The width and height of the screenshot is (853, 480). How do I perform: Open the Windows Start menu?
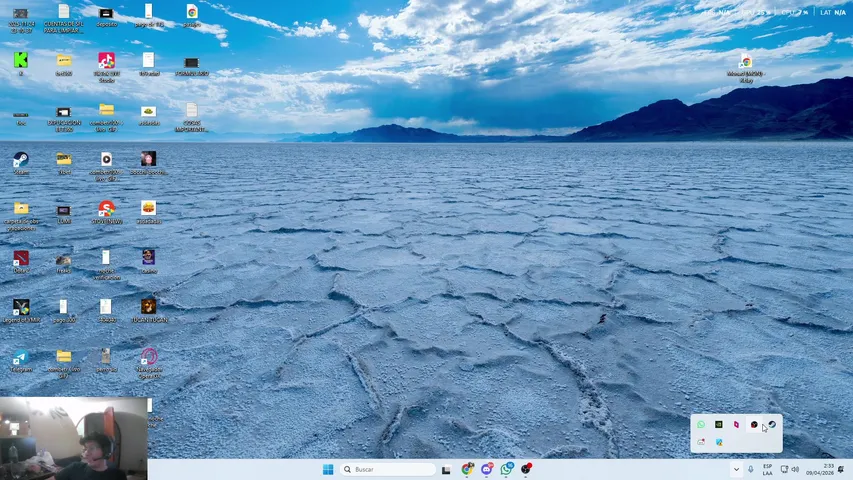coord(328,469)
